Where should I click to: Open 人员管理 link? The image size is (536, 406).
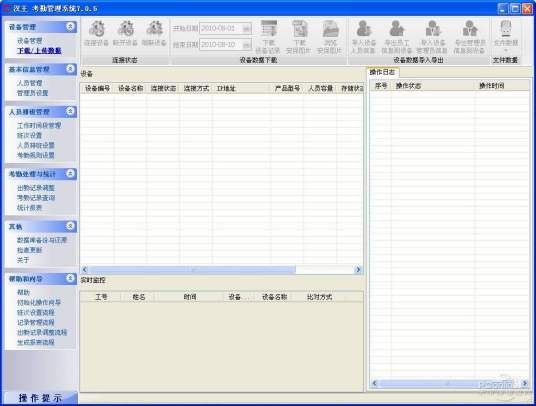[x=30, y=83]
